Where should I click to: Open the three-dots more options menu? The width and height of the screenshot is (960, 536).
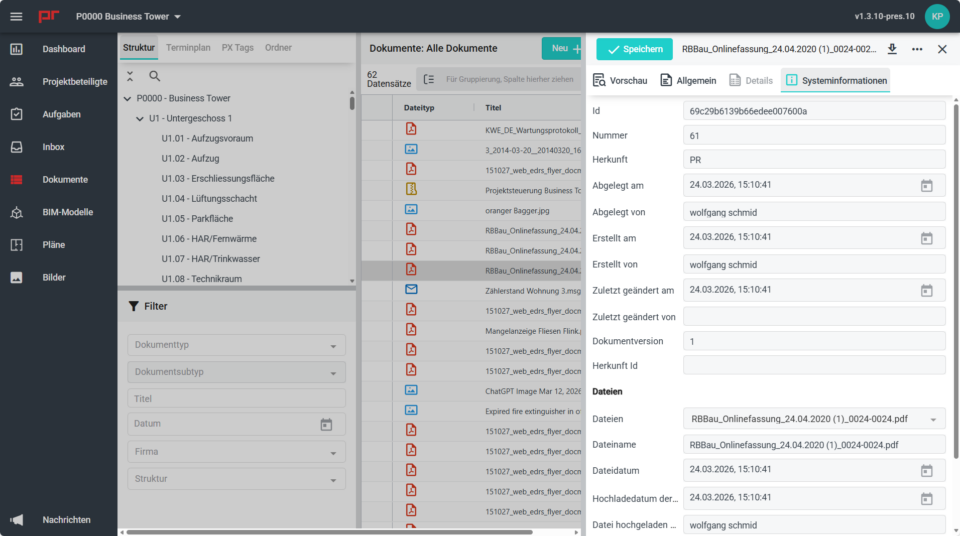pos(917,49)
